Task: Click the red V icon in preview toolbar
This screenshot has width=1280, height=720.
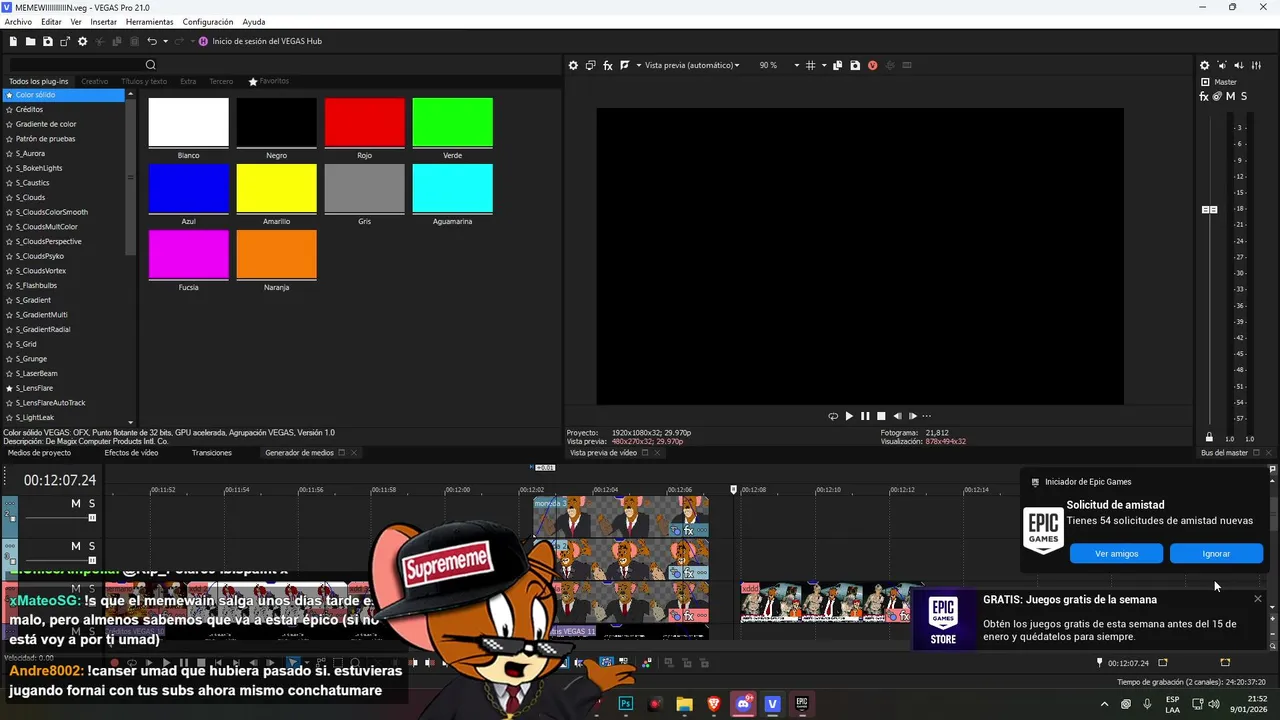Action: click(x=872, y=65)
